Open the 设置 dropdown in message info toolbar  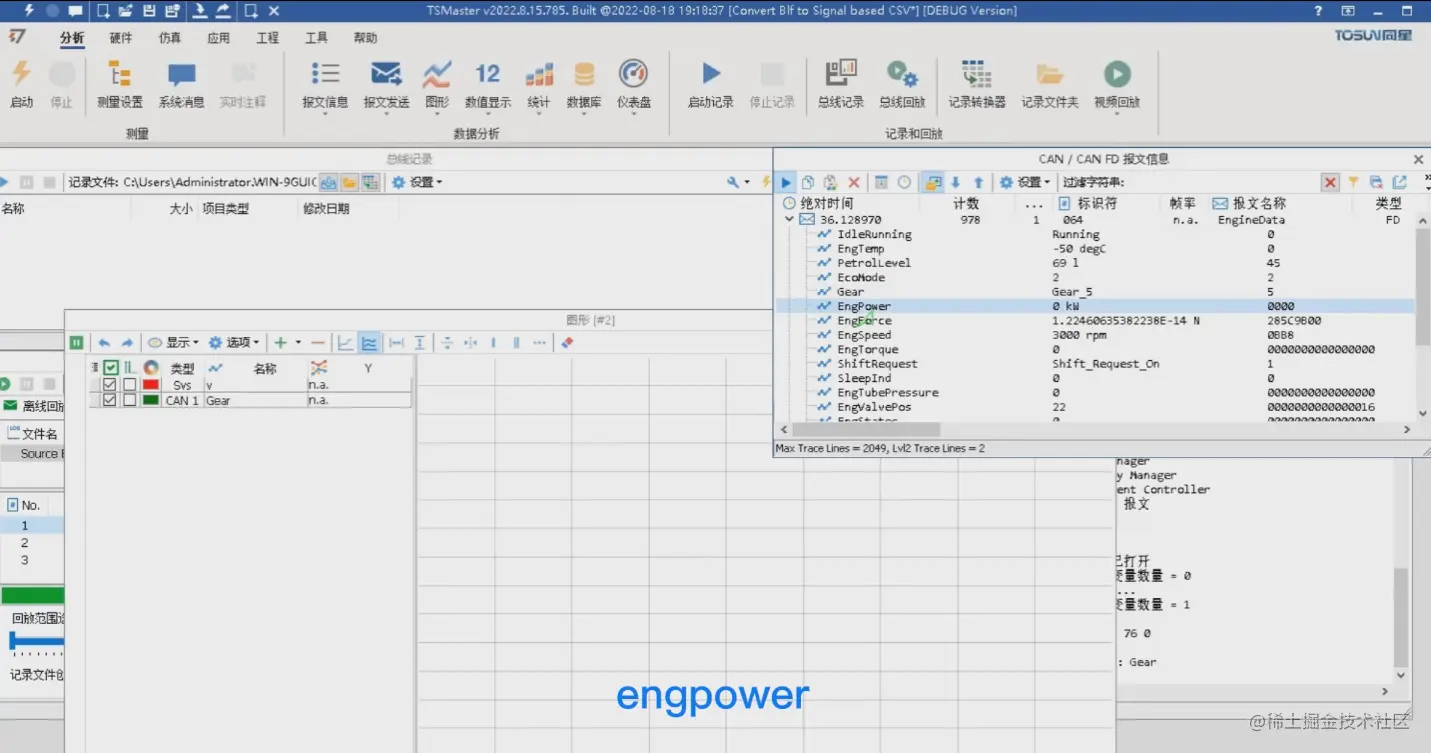click(x=1025, y=182)
